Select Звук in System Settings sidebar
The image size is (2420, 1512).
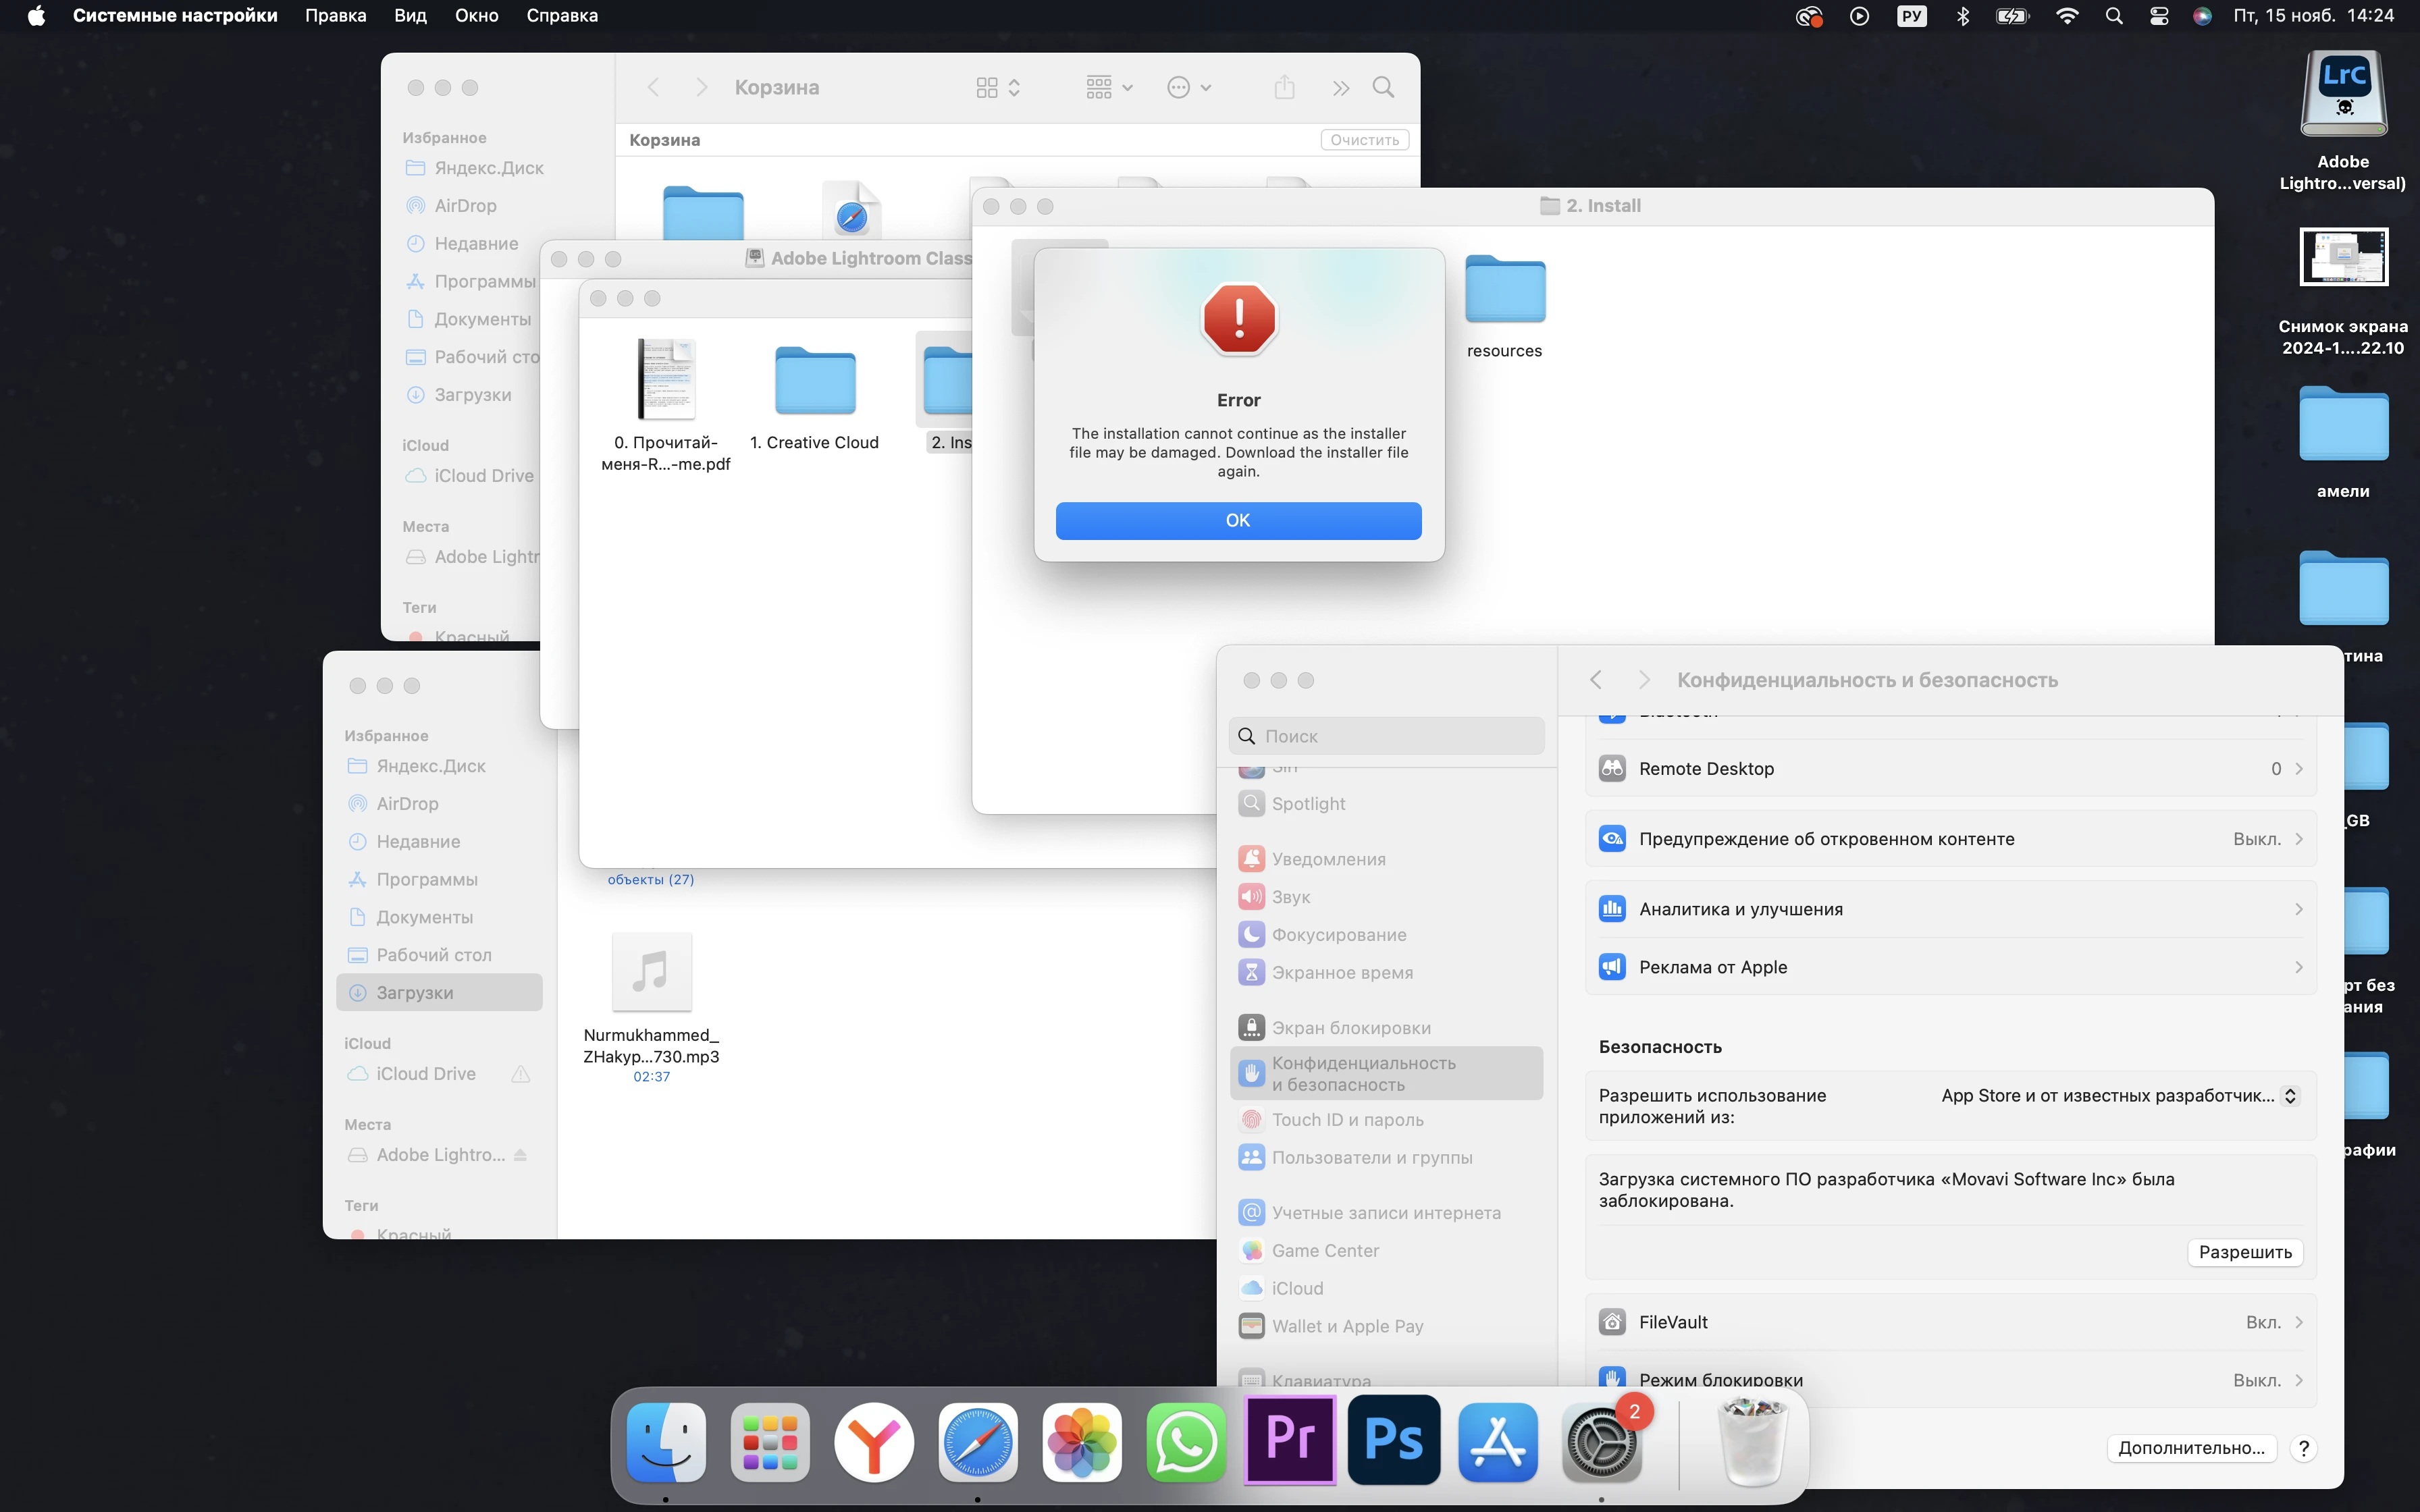tap(1386, 897)
